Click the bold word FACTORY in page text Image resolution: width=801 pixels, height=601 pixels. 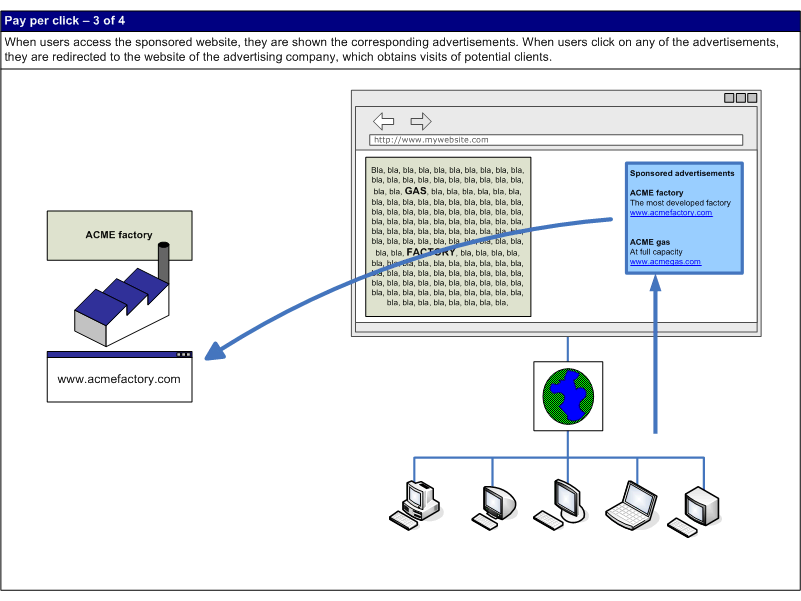coord(431,252)
